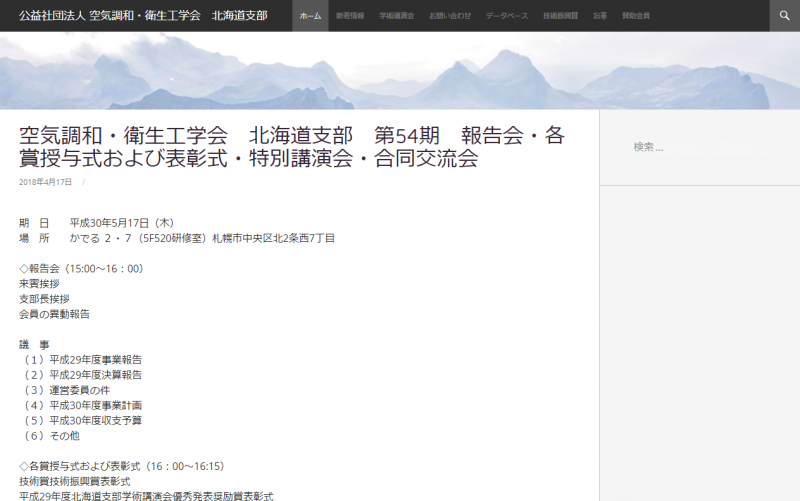Open the 学術講演会 menu item

pos(396,16)
